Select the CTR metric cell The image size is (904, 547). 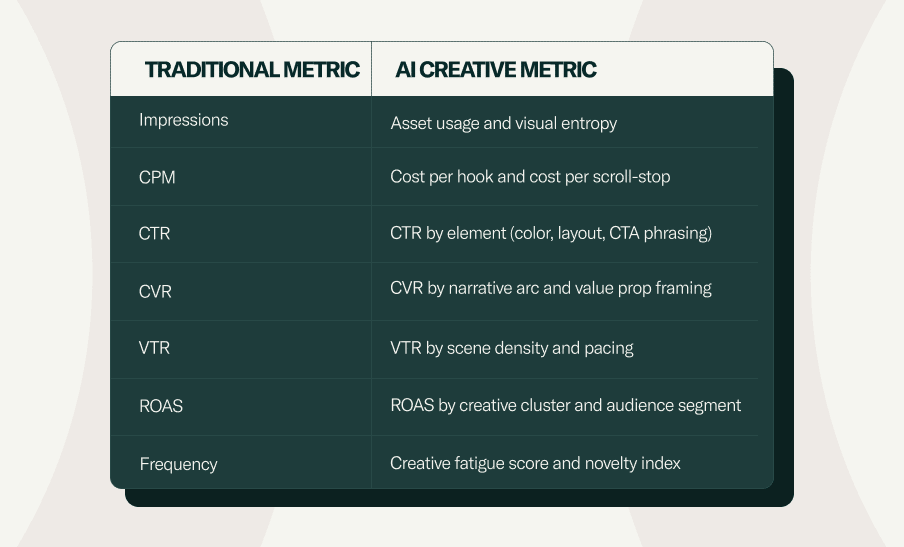click(x=154, y=234)
